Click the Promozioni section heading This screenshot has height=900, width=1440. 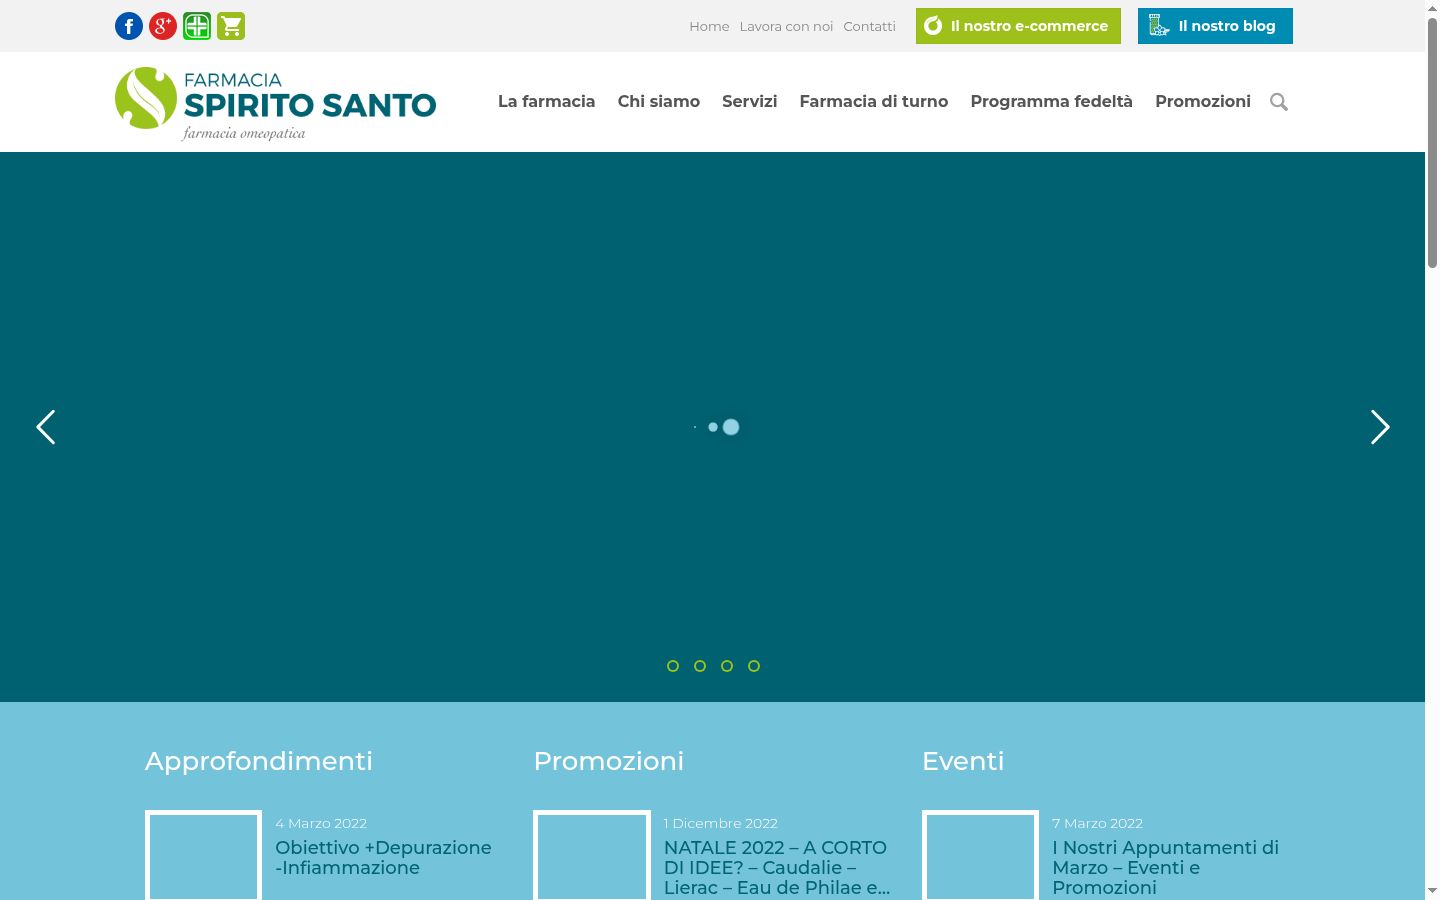(x=609, y=762)
